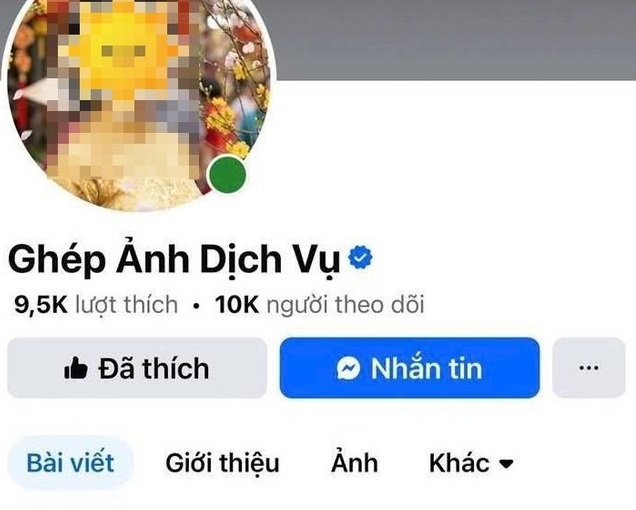Open the three-dots more options button
This screenshot has width=636, height=510.
pyautogui.click(x=589, y=368)
